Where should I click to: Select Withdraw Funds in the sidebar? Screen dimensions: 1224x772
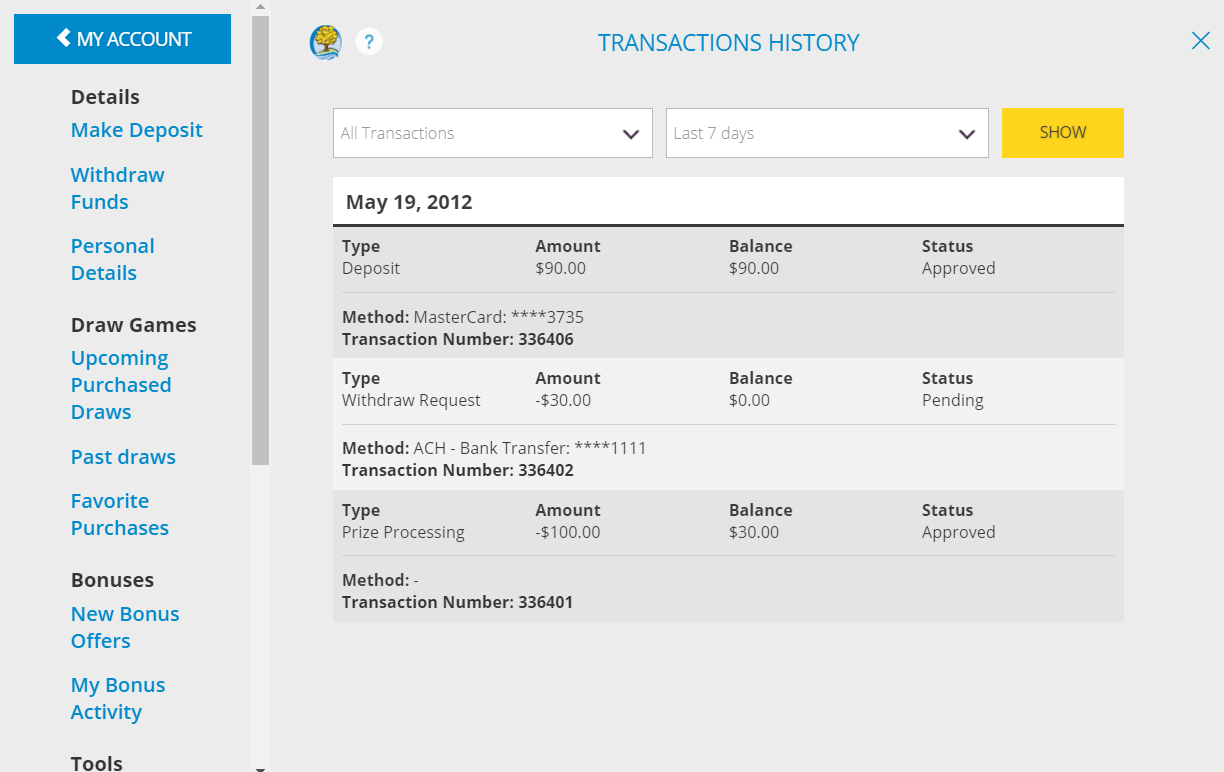pos(117,188)
